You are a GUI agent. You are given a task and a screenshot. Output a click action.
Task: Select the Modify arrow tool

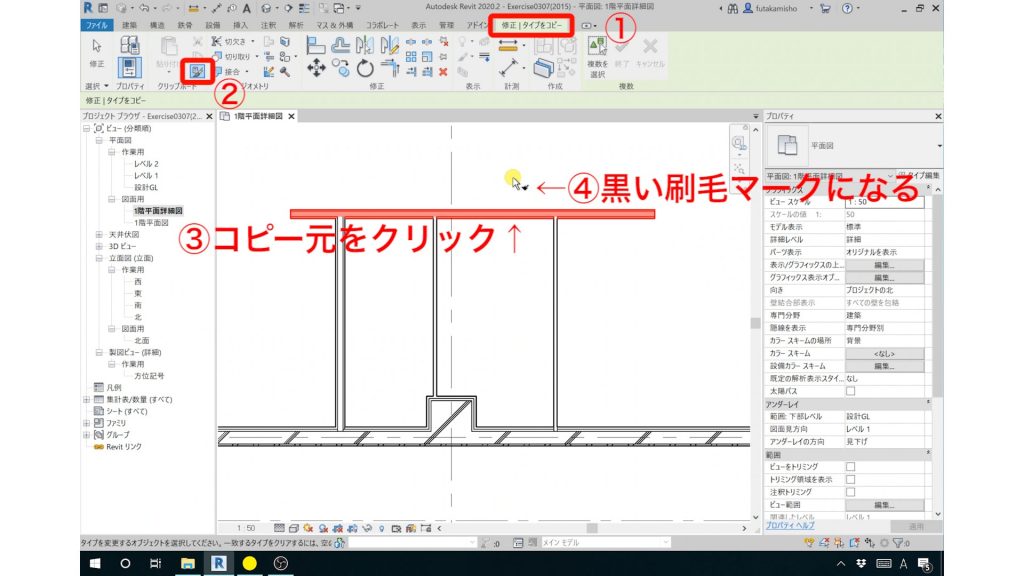click(96, 46)
